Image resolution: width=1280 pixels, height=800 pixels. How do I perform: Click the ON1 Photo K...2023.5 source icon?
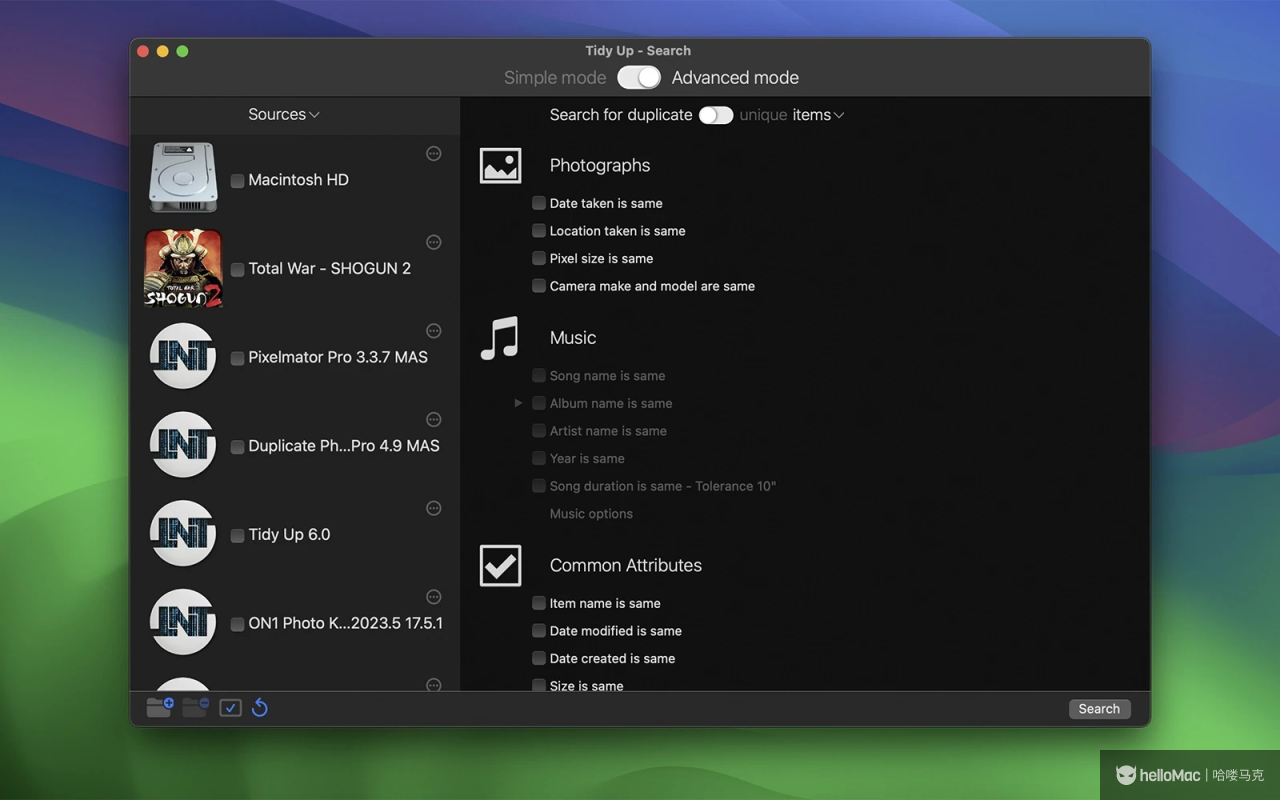tap(183, 622)
